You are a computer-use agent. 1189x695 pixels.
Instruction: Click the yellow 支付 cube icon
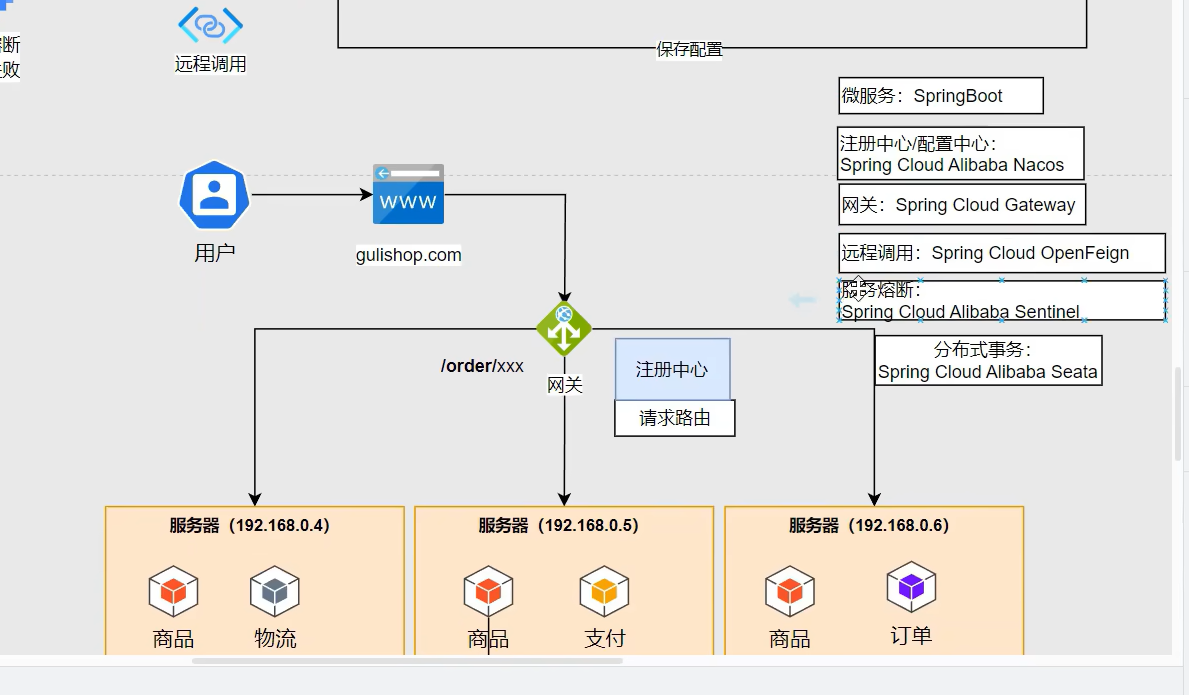[604, 591]
